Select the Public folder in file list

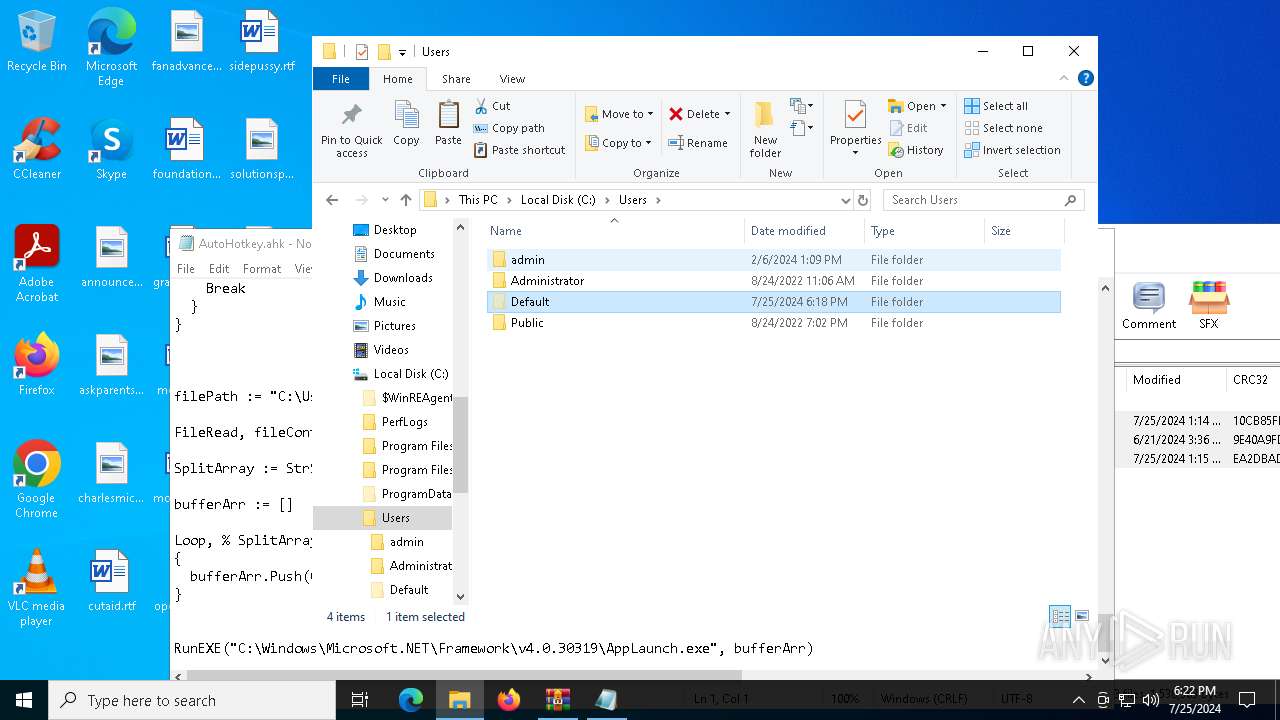point(774,323)
